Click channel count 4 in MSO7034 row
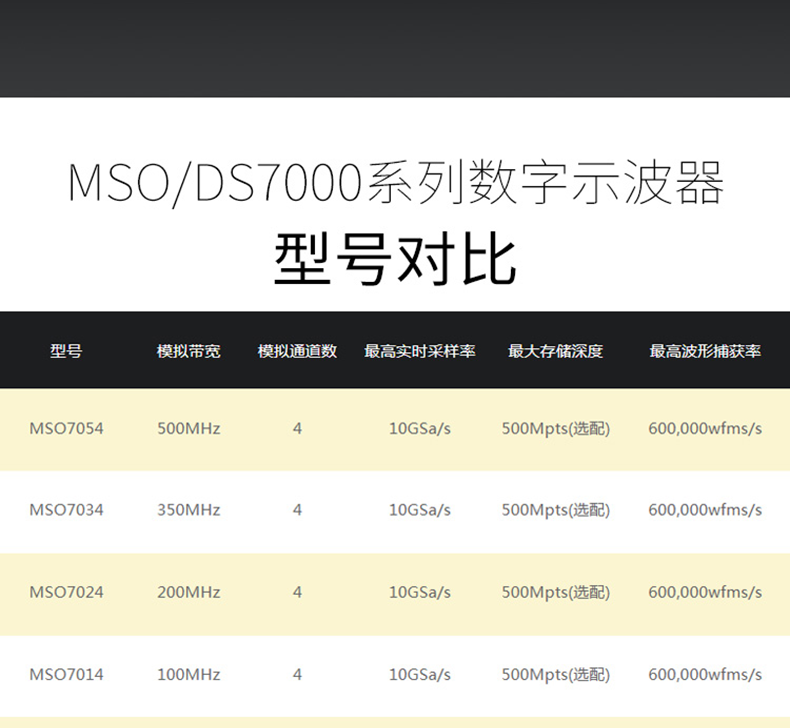Image resolution: width=790 pixels, height=728 pixels. point(297,510)
